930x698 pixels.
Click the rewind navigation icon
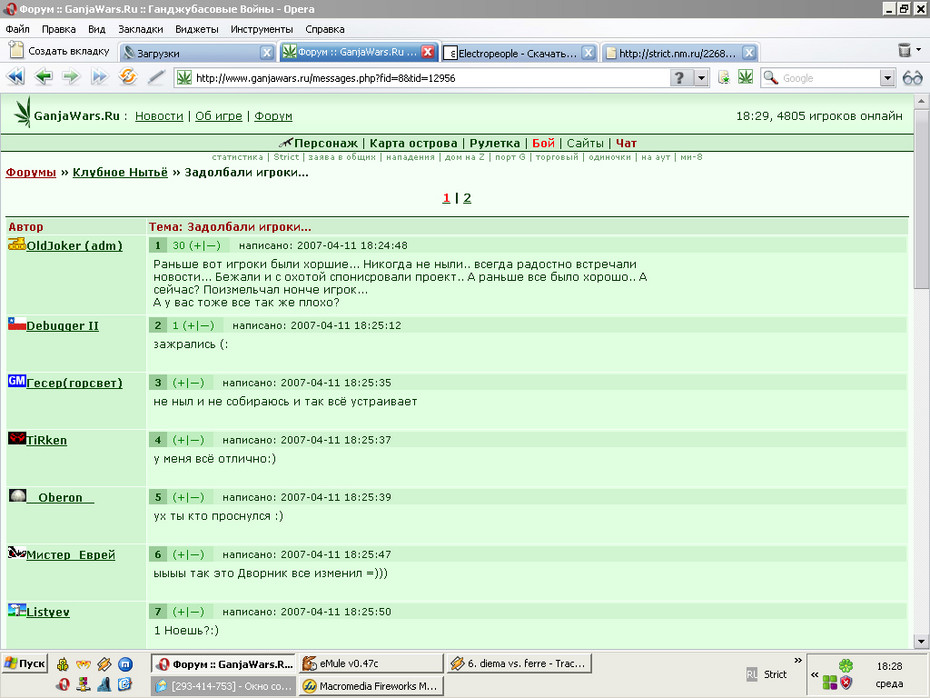tap(15, 77)
